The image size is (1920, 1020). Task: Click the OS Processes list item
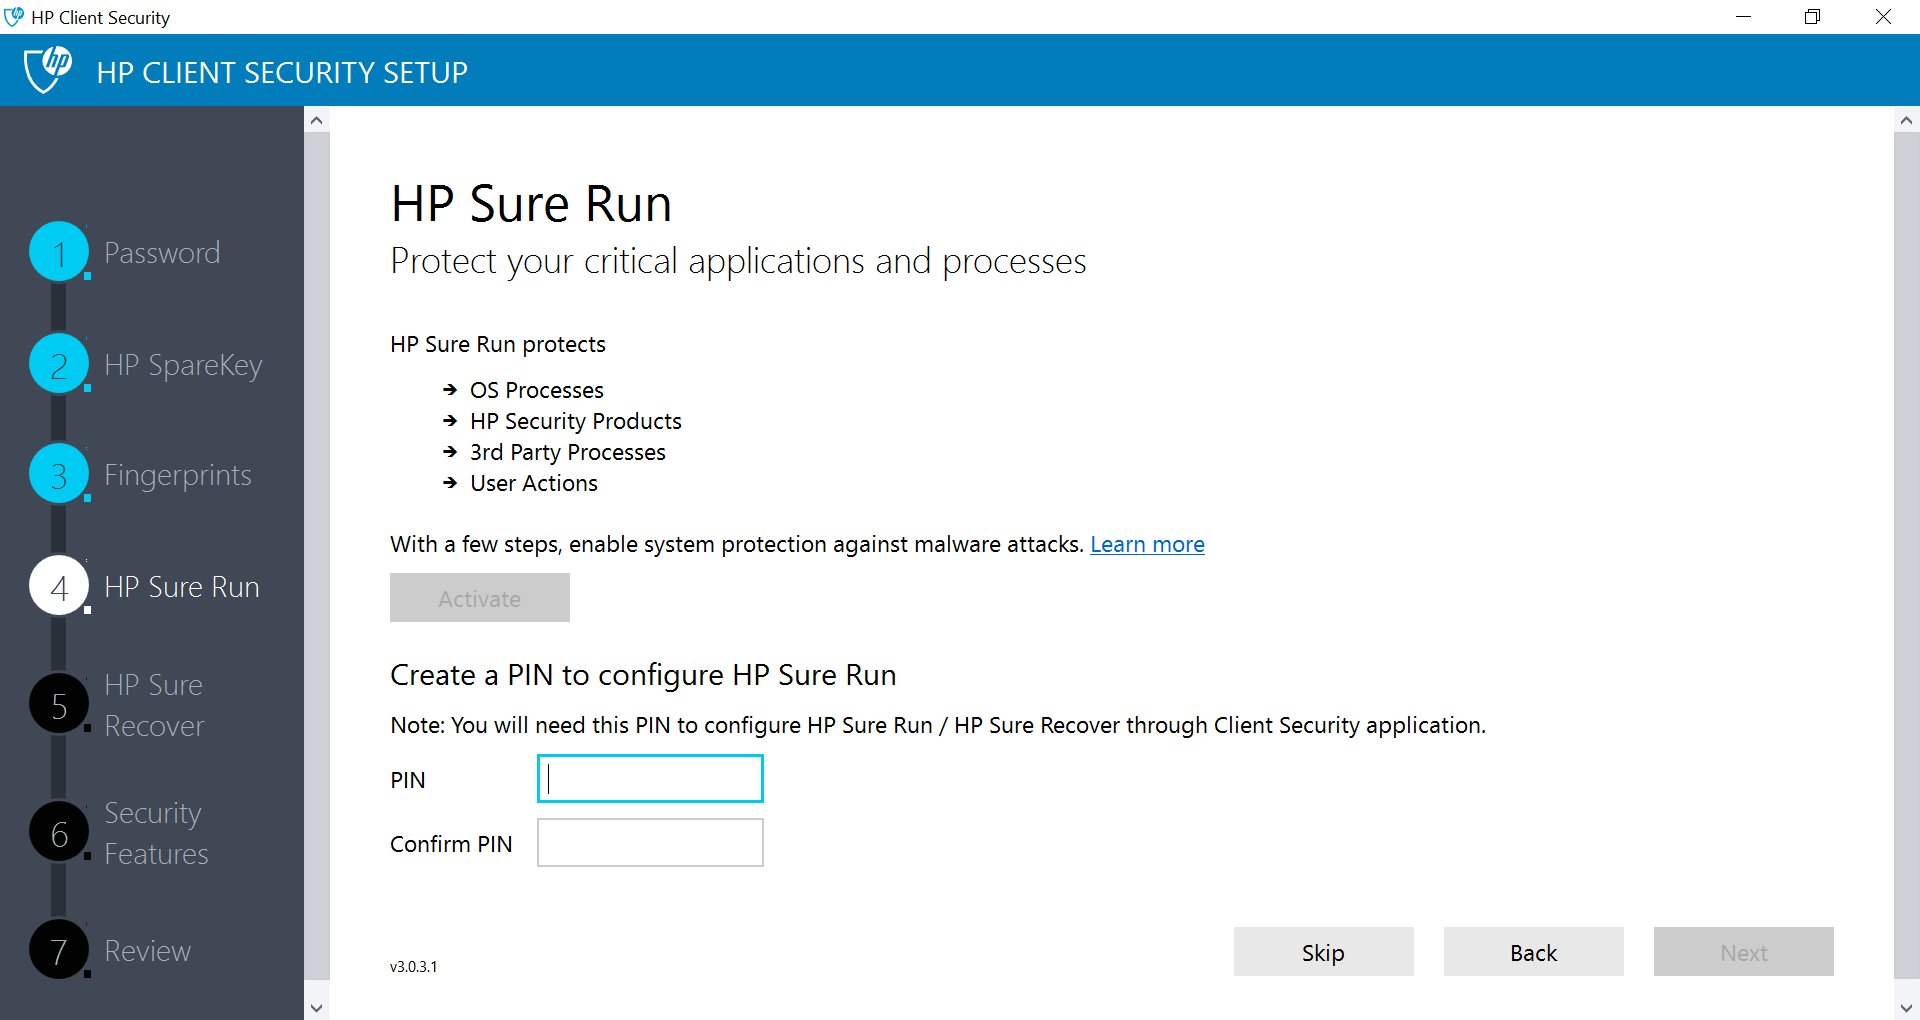(x=537, y=390)
